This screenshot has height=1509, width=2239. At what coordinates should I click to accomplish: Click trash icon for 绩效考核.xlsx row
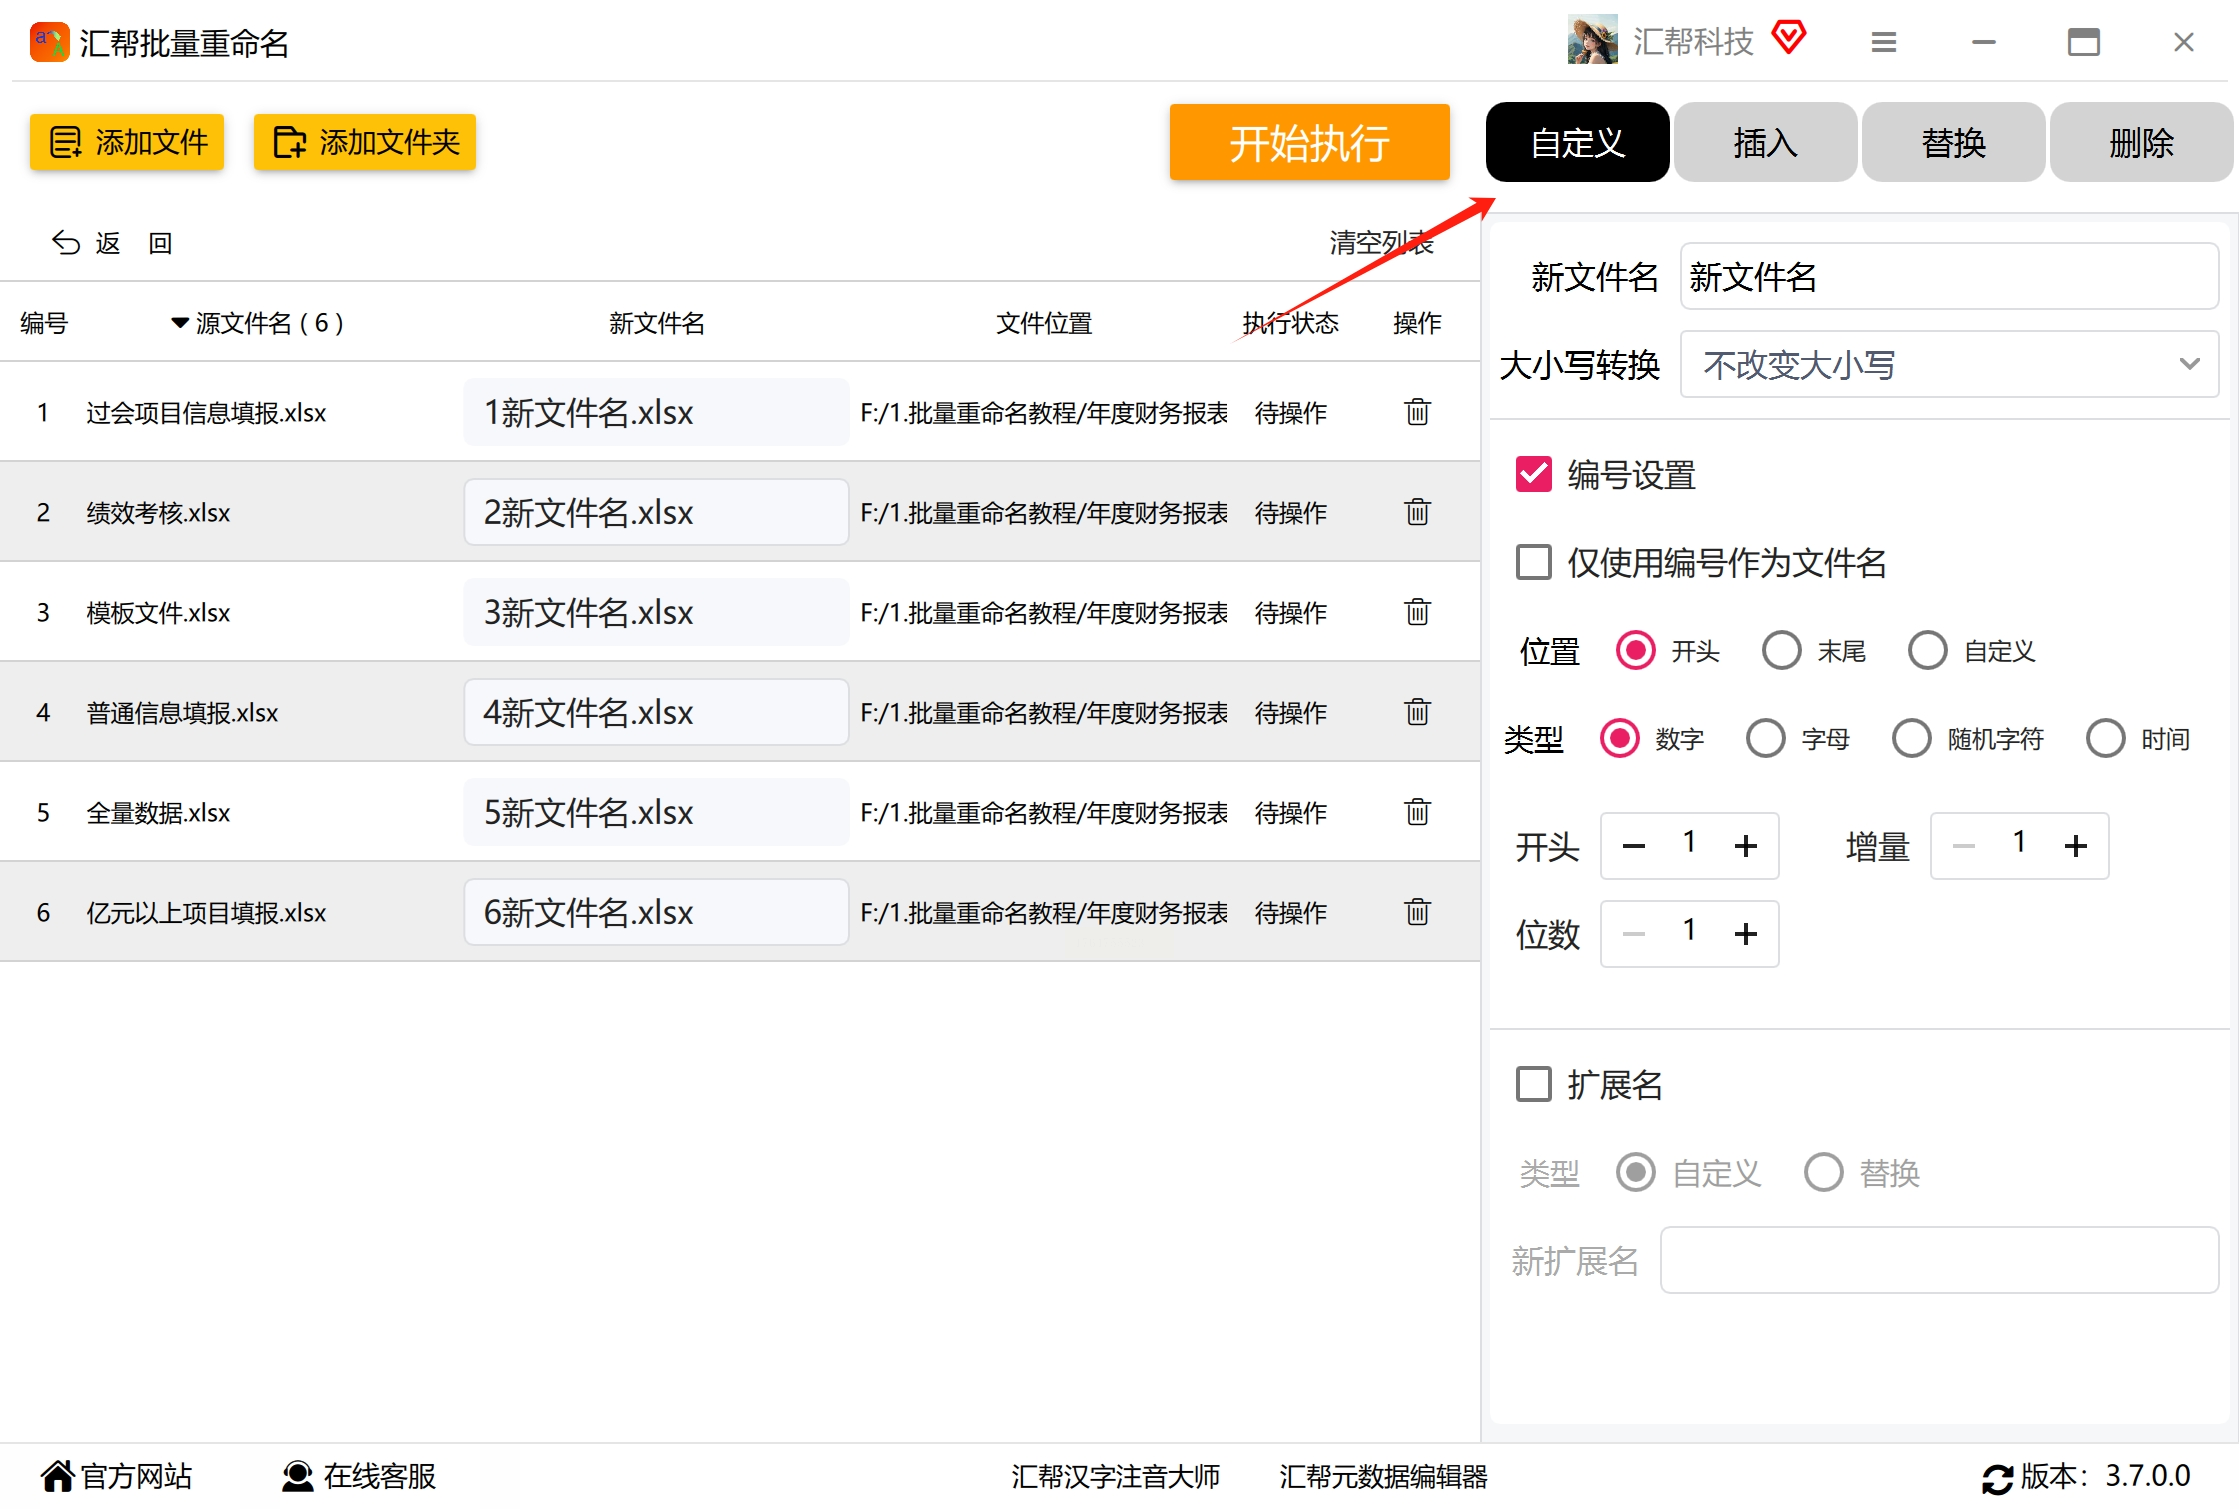1417,512
